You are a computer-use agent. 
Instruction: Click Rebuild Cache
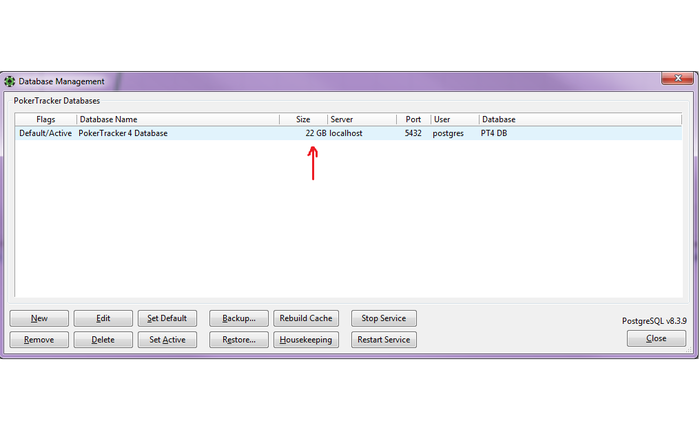(x=306, y=318)
